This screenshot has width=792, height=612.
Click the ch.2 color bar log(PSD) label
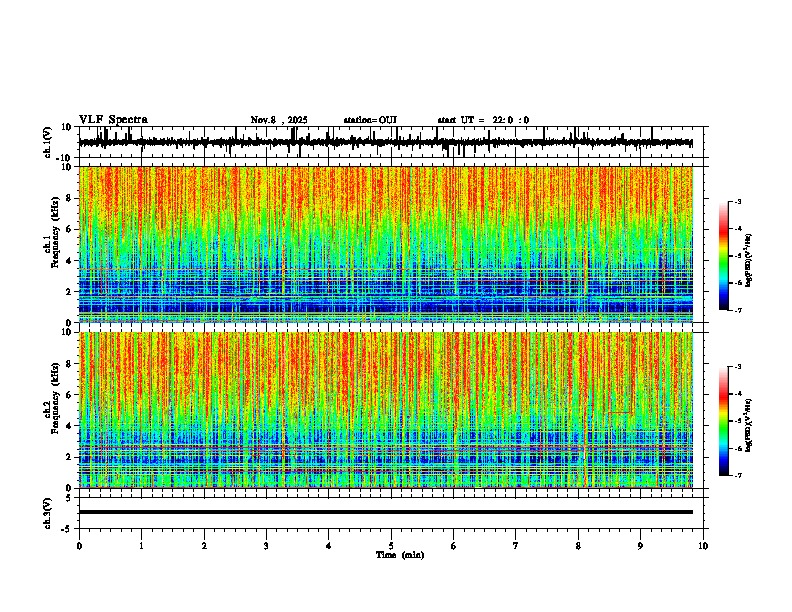click(x=748, y=425)
